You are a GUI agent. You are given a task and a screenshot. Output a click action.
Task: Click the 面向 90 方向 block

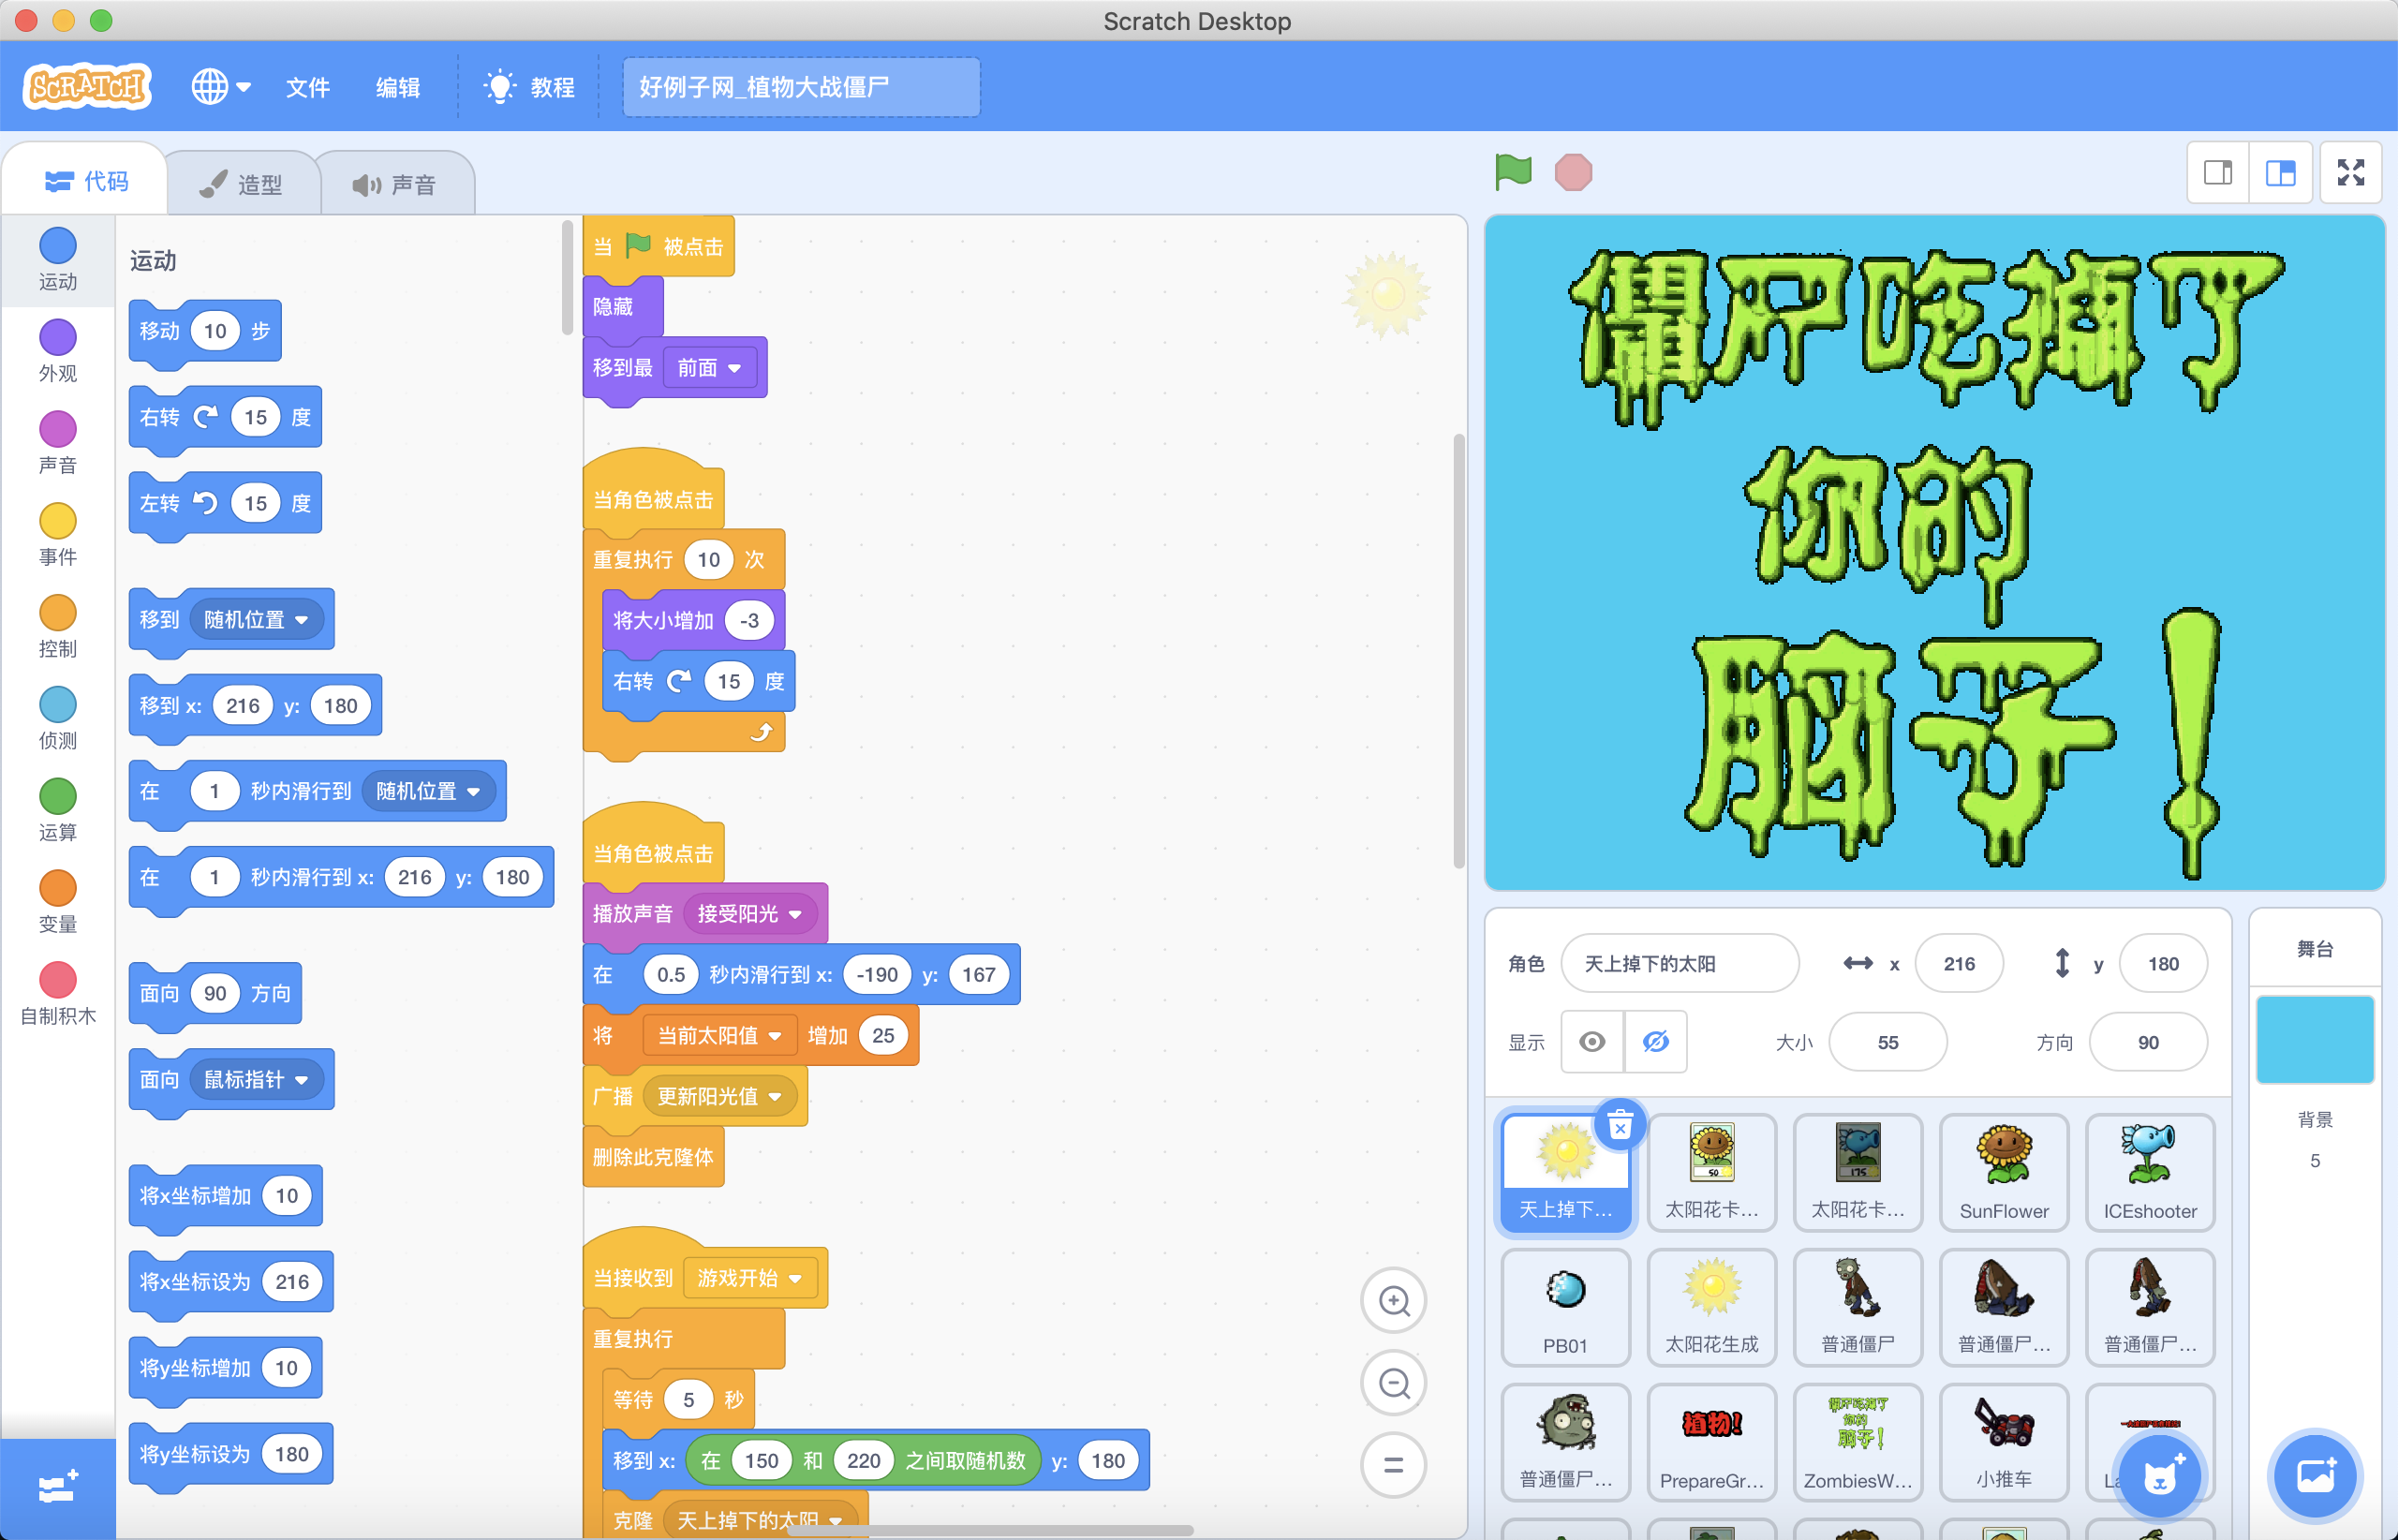(215, 994)
